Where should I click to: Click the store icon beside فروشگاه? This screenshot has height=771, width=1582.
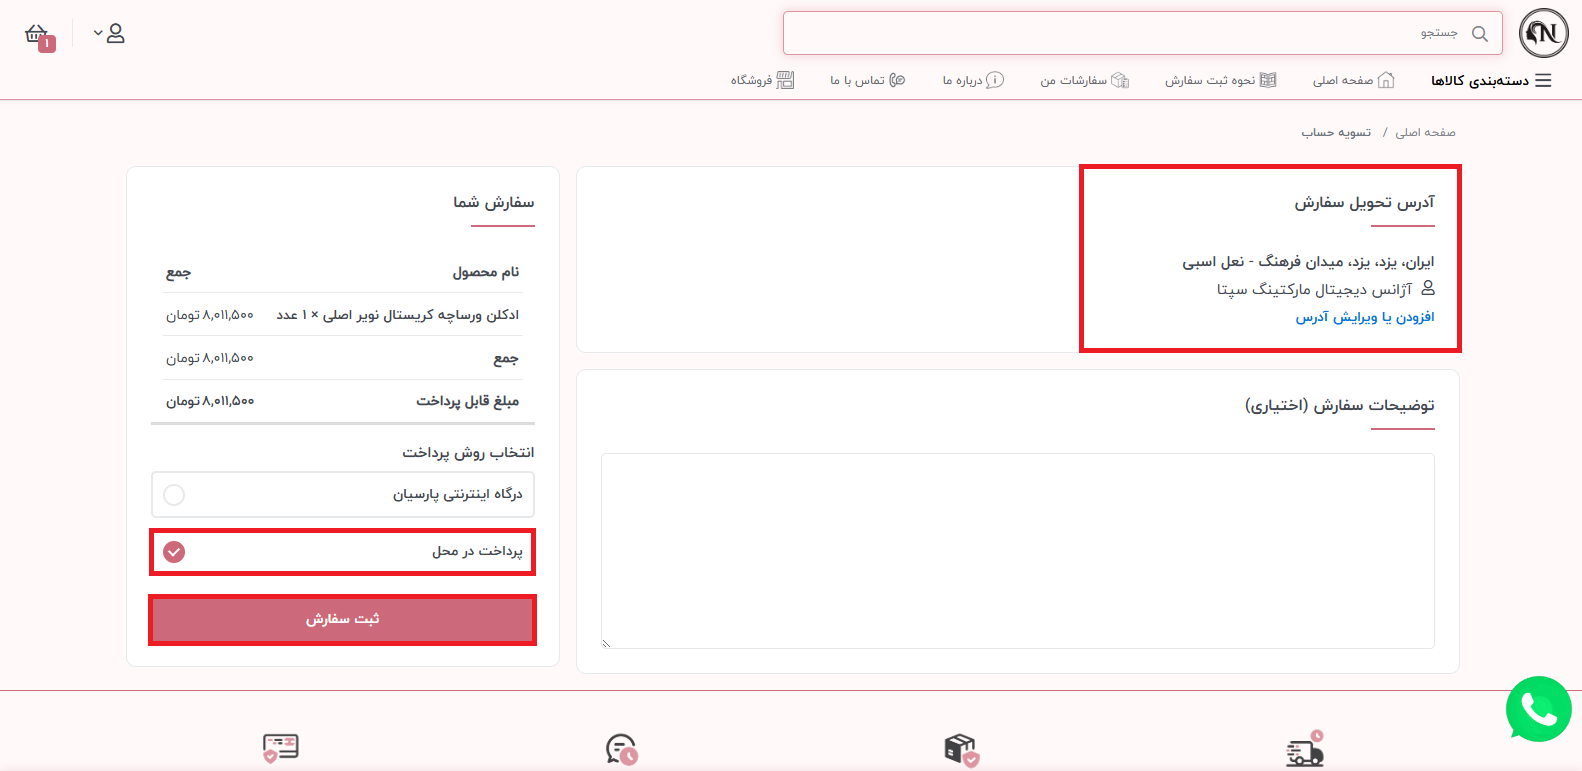coord(786,80)
